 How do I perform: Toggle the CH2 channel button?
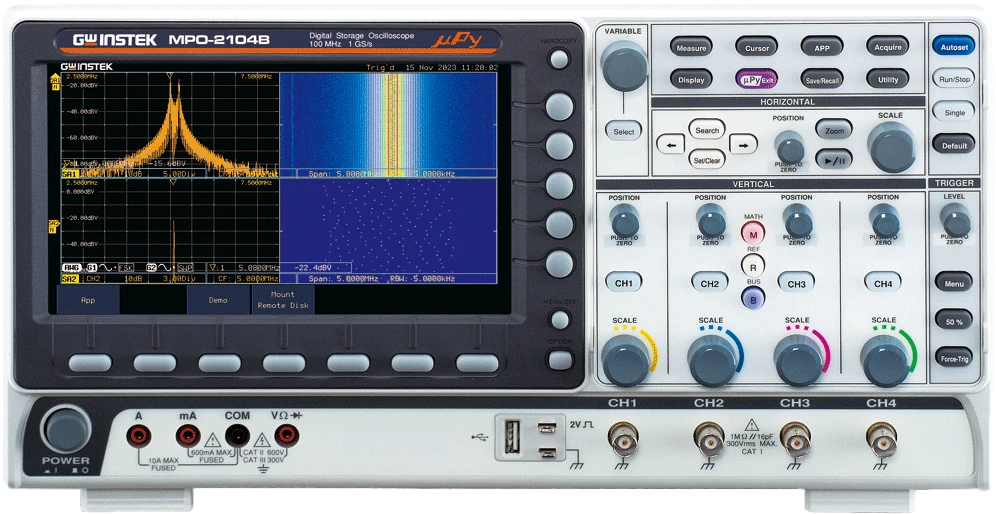coord(710,283)
